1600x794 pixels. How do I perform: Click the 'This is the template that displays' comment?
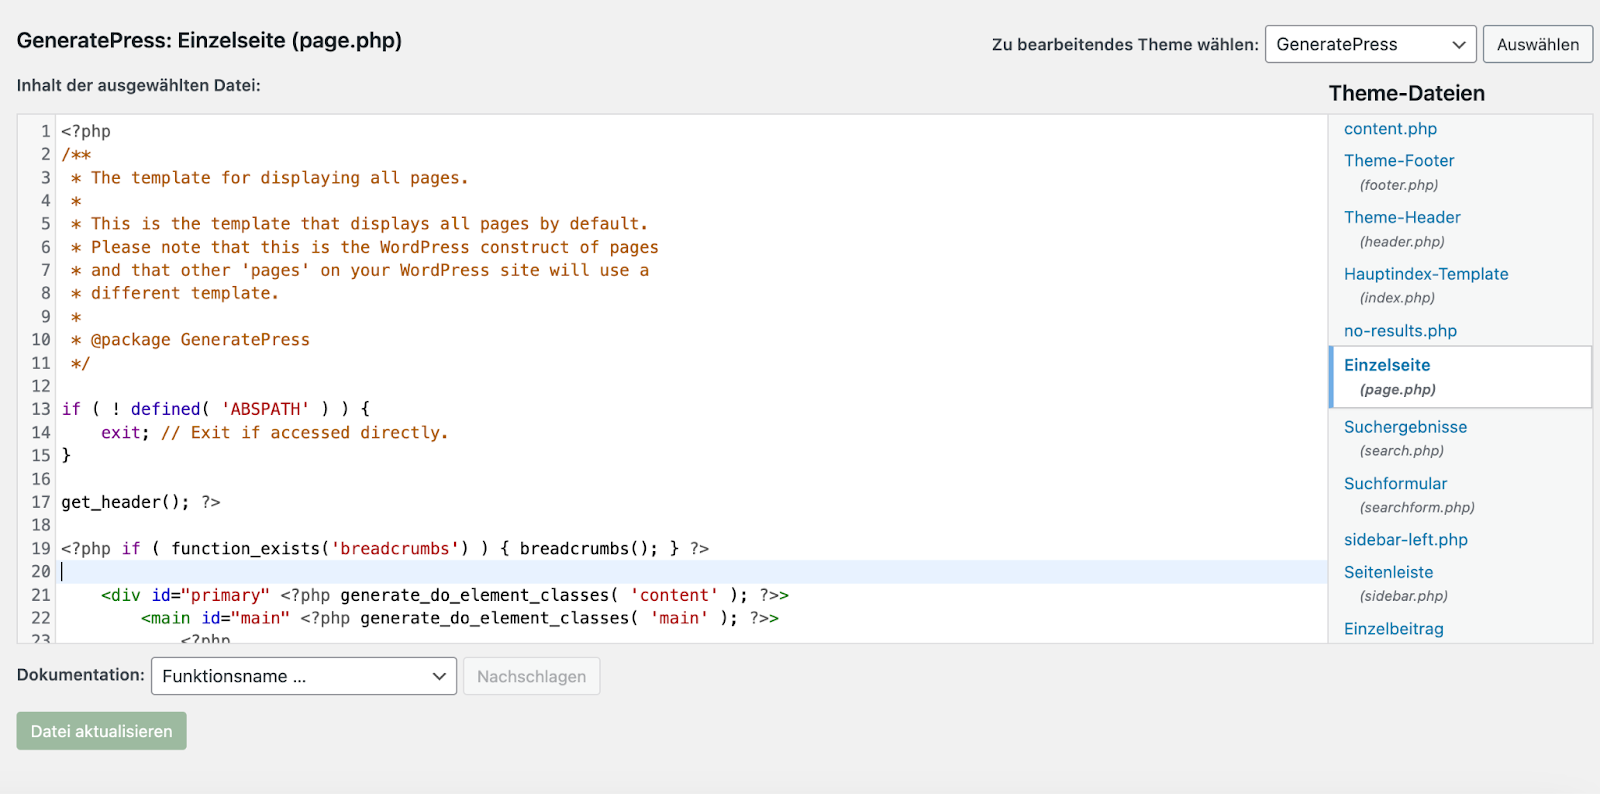coord(359,224)
